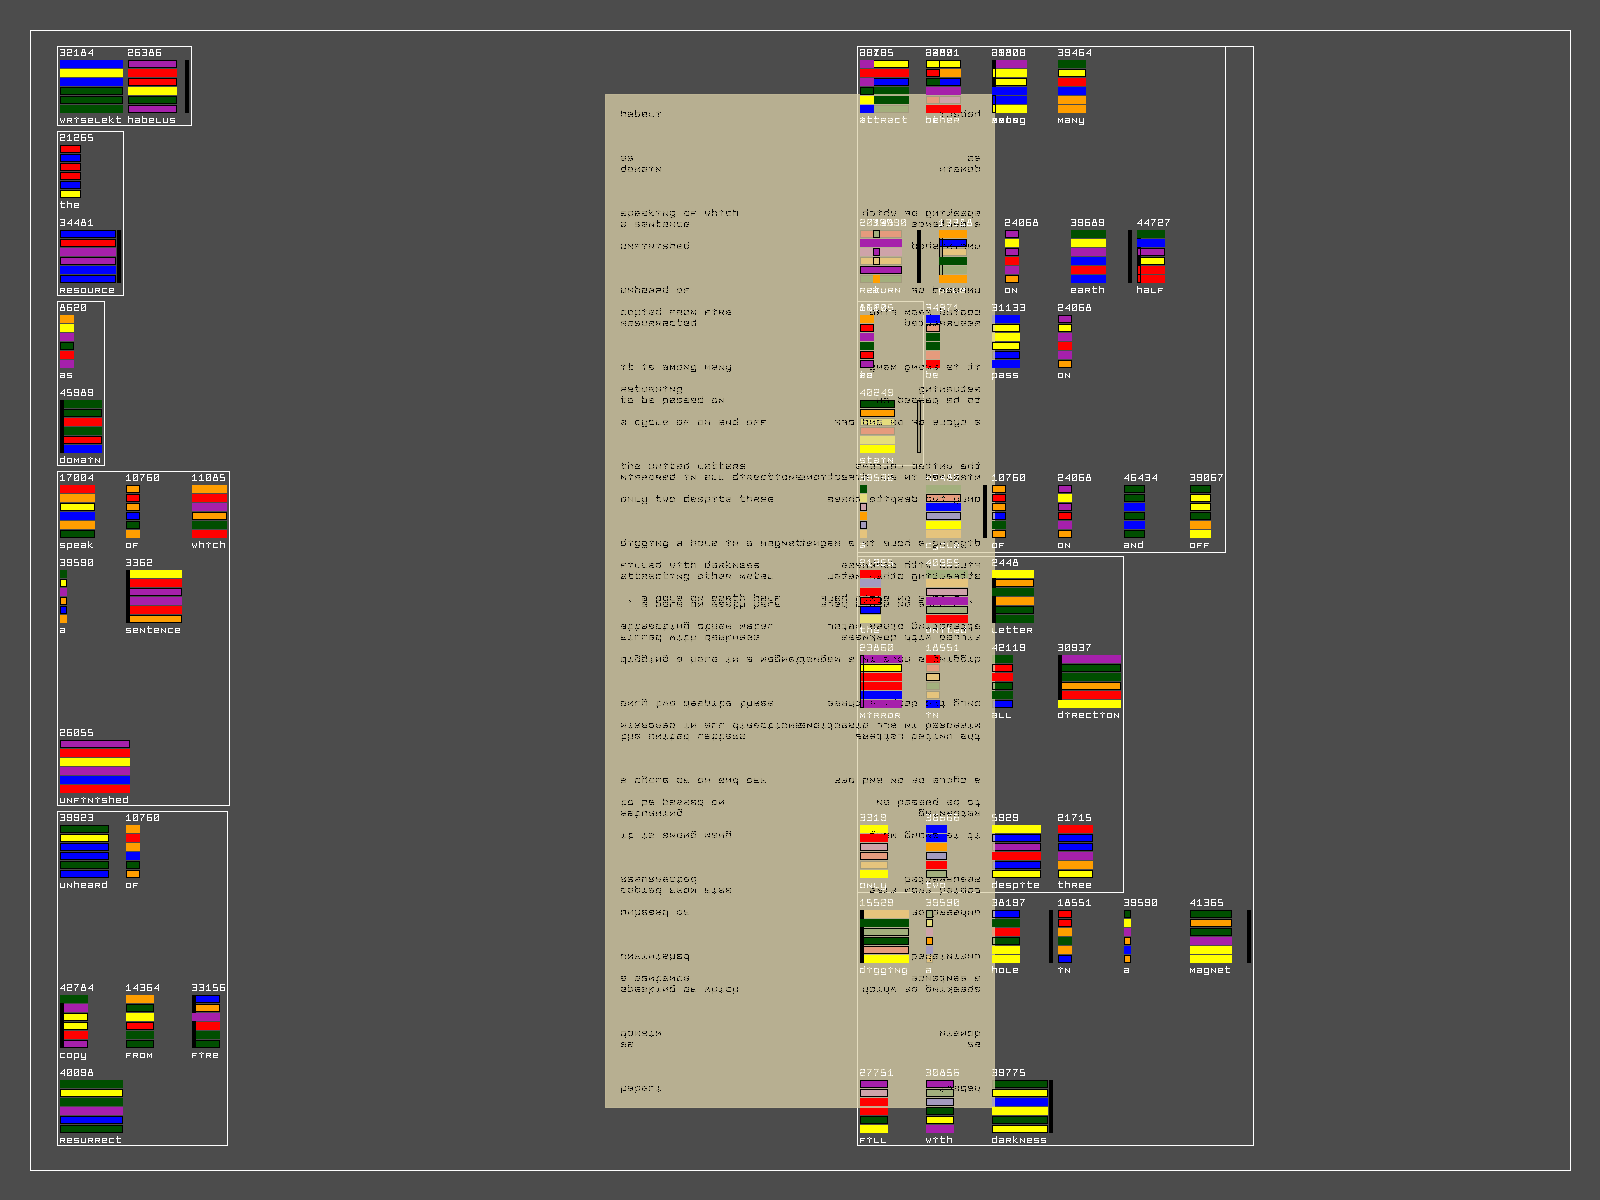Click the number 44727 above half
Image resolution: width=1600 pixels, height=1200 pixels.
coord(1153,223)
